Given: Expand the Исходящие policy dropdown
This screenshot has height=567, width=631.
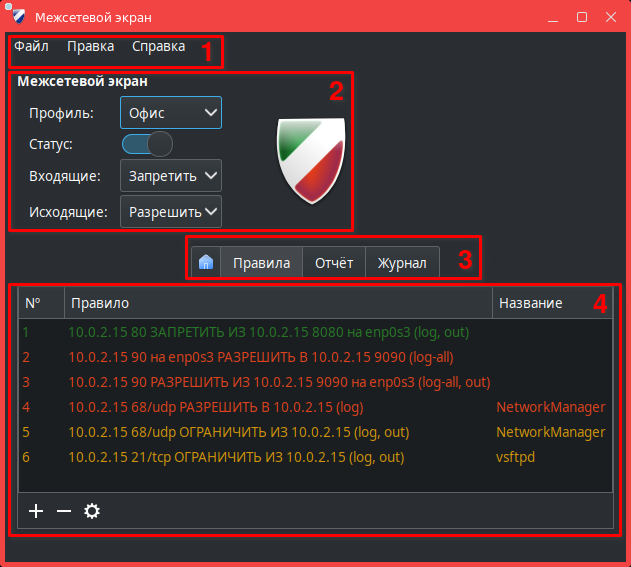Looking at the screenshot, I should click(x=171, y=212).
